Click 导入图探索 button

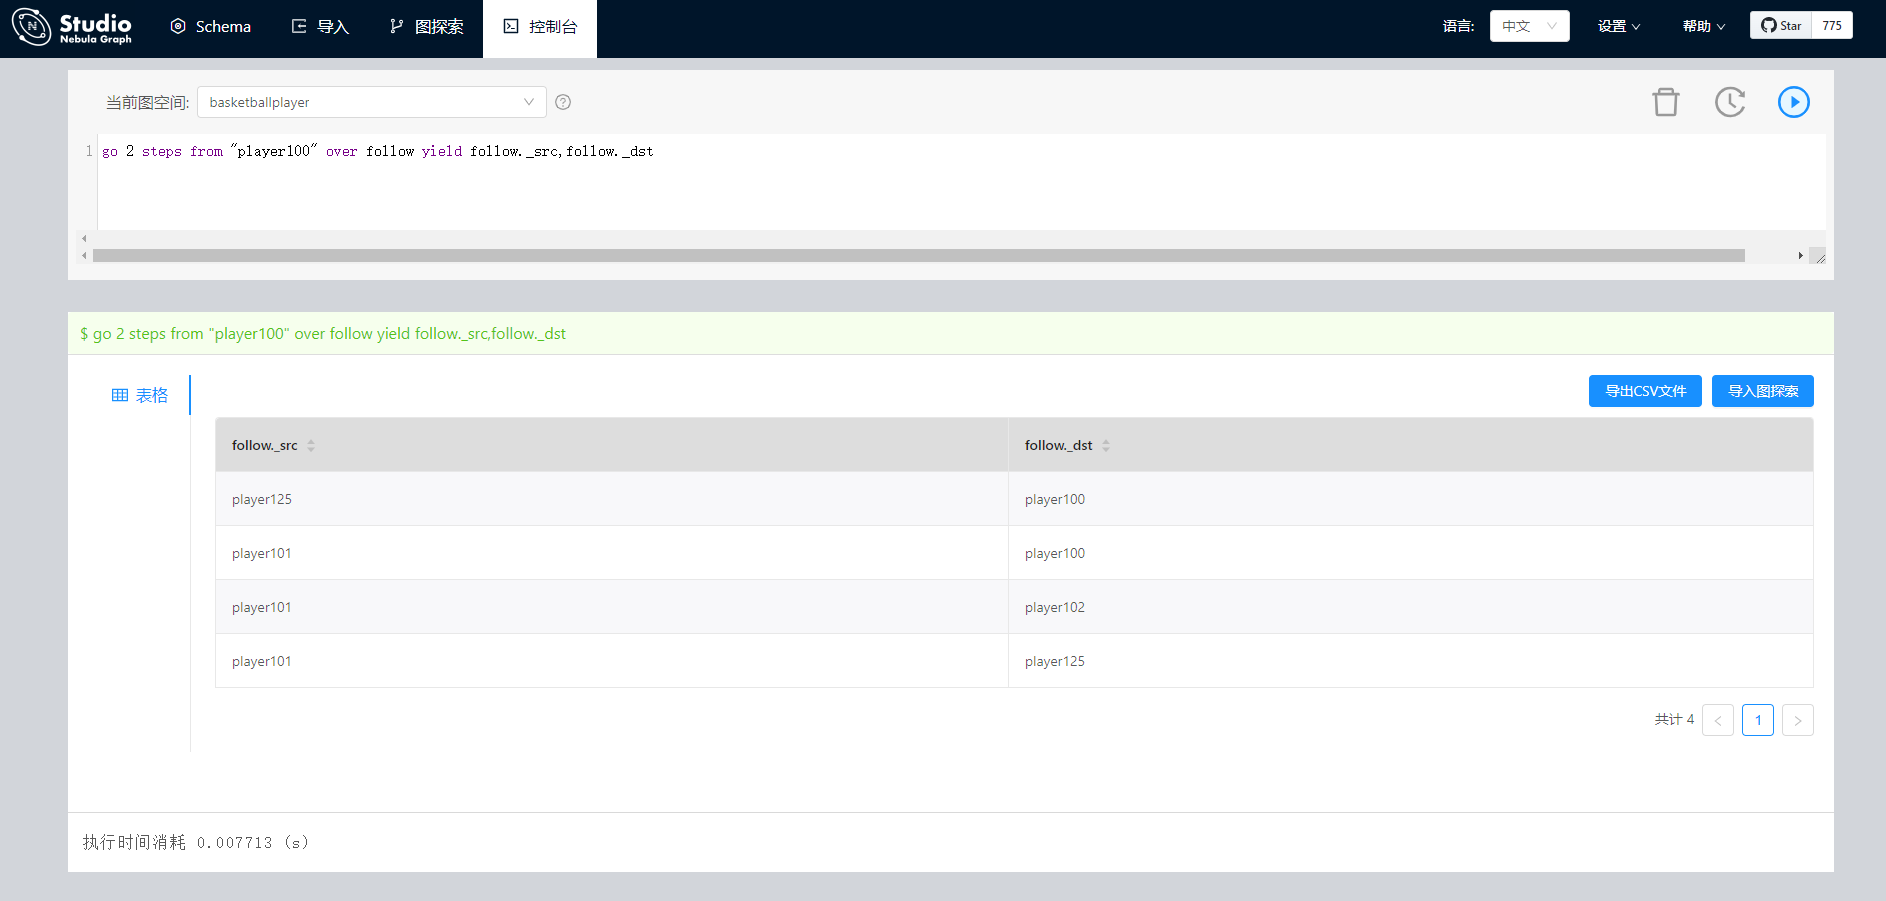pos(1763,391)
